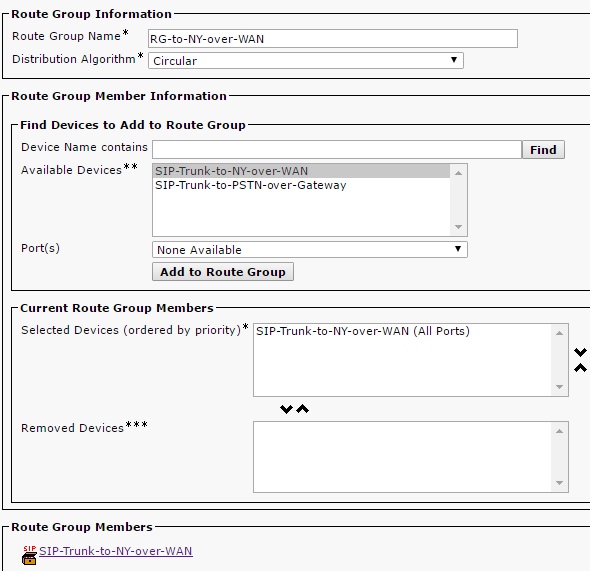Open the Port(s) dropdown
Viewport: 590px width, 571px height.
310,250
